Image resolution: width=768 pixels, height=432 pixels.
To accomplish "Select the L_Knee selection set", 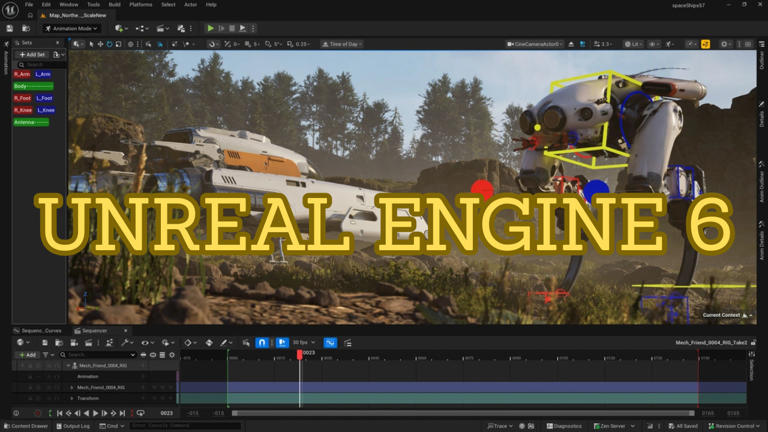I will click(46, 110).
